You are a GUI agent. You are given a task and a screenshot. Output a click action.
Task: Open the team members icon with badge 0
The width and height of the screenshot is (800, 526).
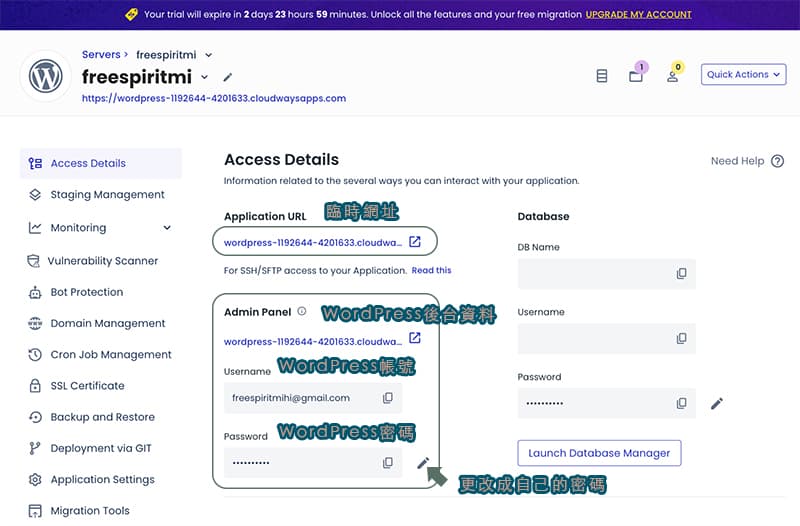point(672,76)
